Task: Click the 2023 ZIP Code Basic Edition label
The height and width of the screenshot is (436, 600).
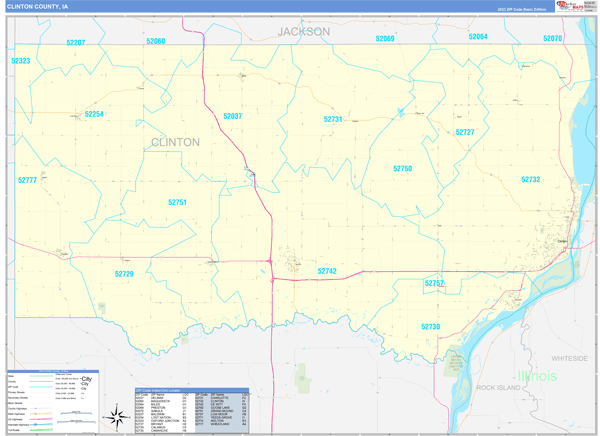Action: [523, 9]
